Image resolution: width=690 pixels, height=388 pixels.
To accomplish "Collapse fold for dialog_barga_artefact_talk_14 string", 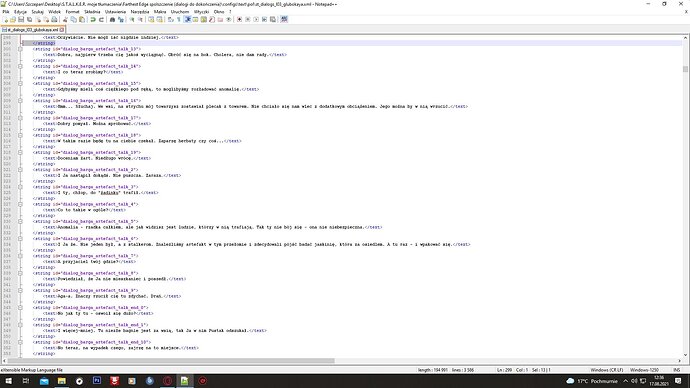I will click(20, 66).
